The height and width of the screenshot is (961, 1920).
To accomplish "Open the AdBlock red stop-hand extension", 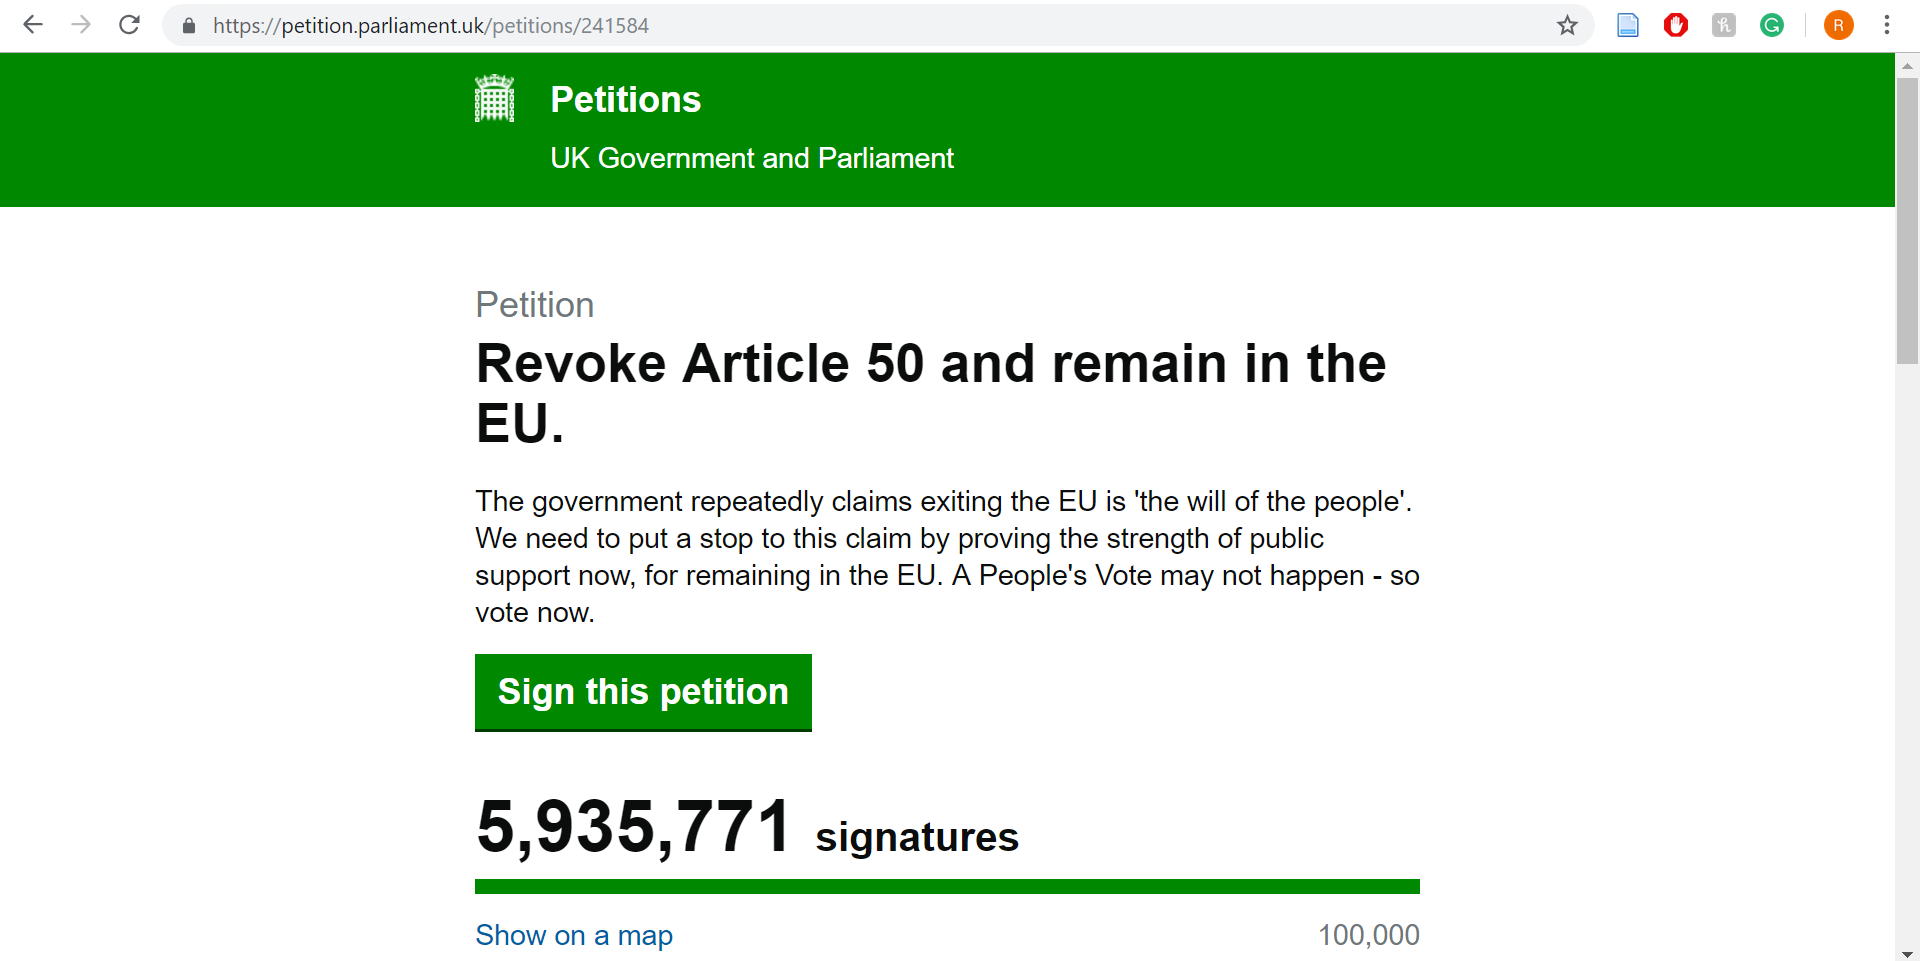I will [1676, 25].
